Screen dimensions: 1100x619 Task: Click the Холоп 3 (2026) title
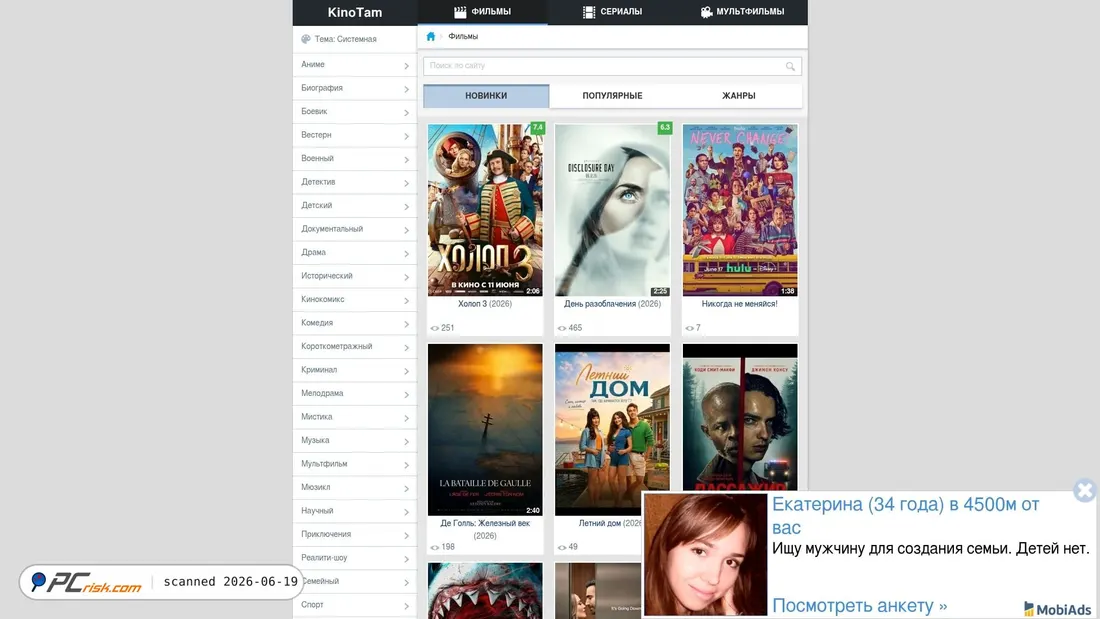coord(485,305)
